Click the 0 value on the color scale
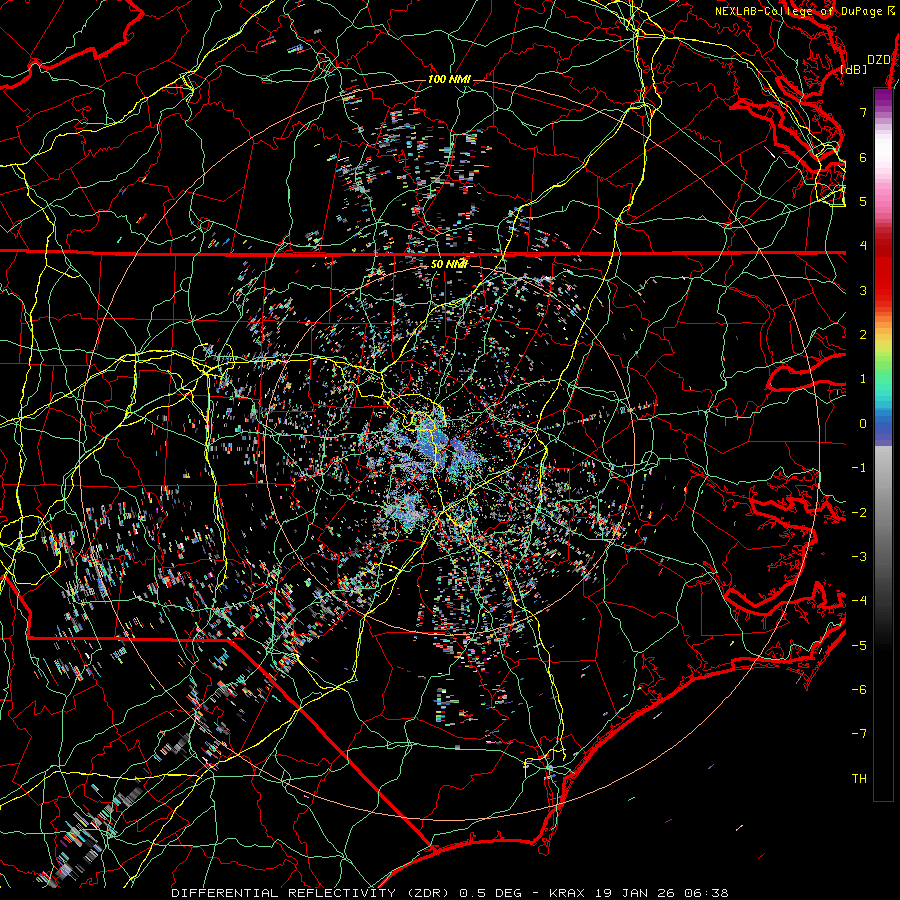 point(863,424)
